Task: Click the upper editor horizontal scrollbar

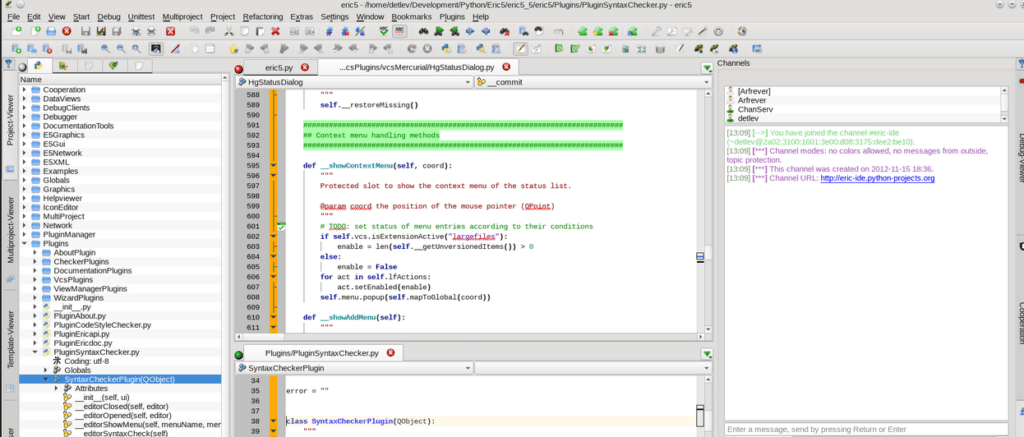Action: (x=470, y=336)
